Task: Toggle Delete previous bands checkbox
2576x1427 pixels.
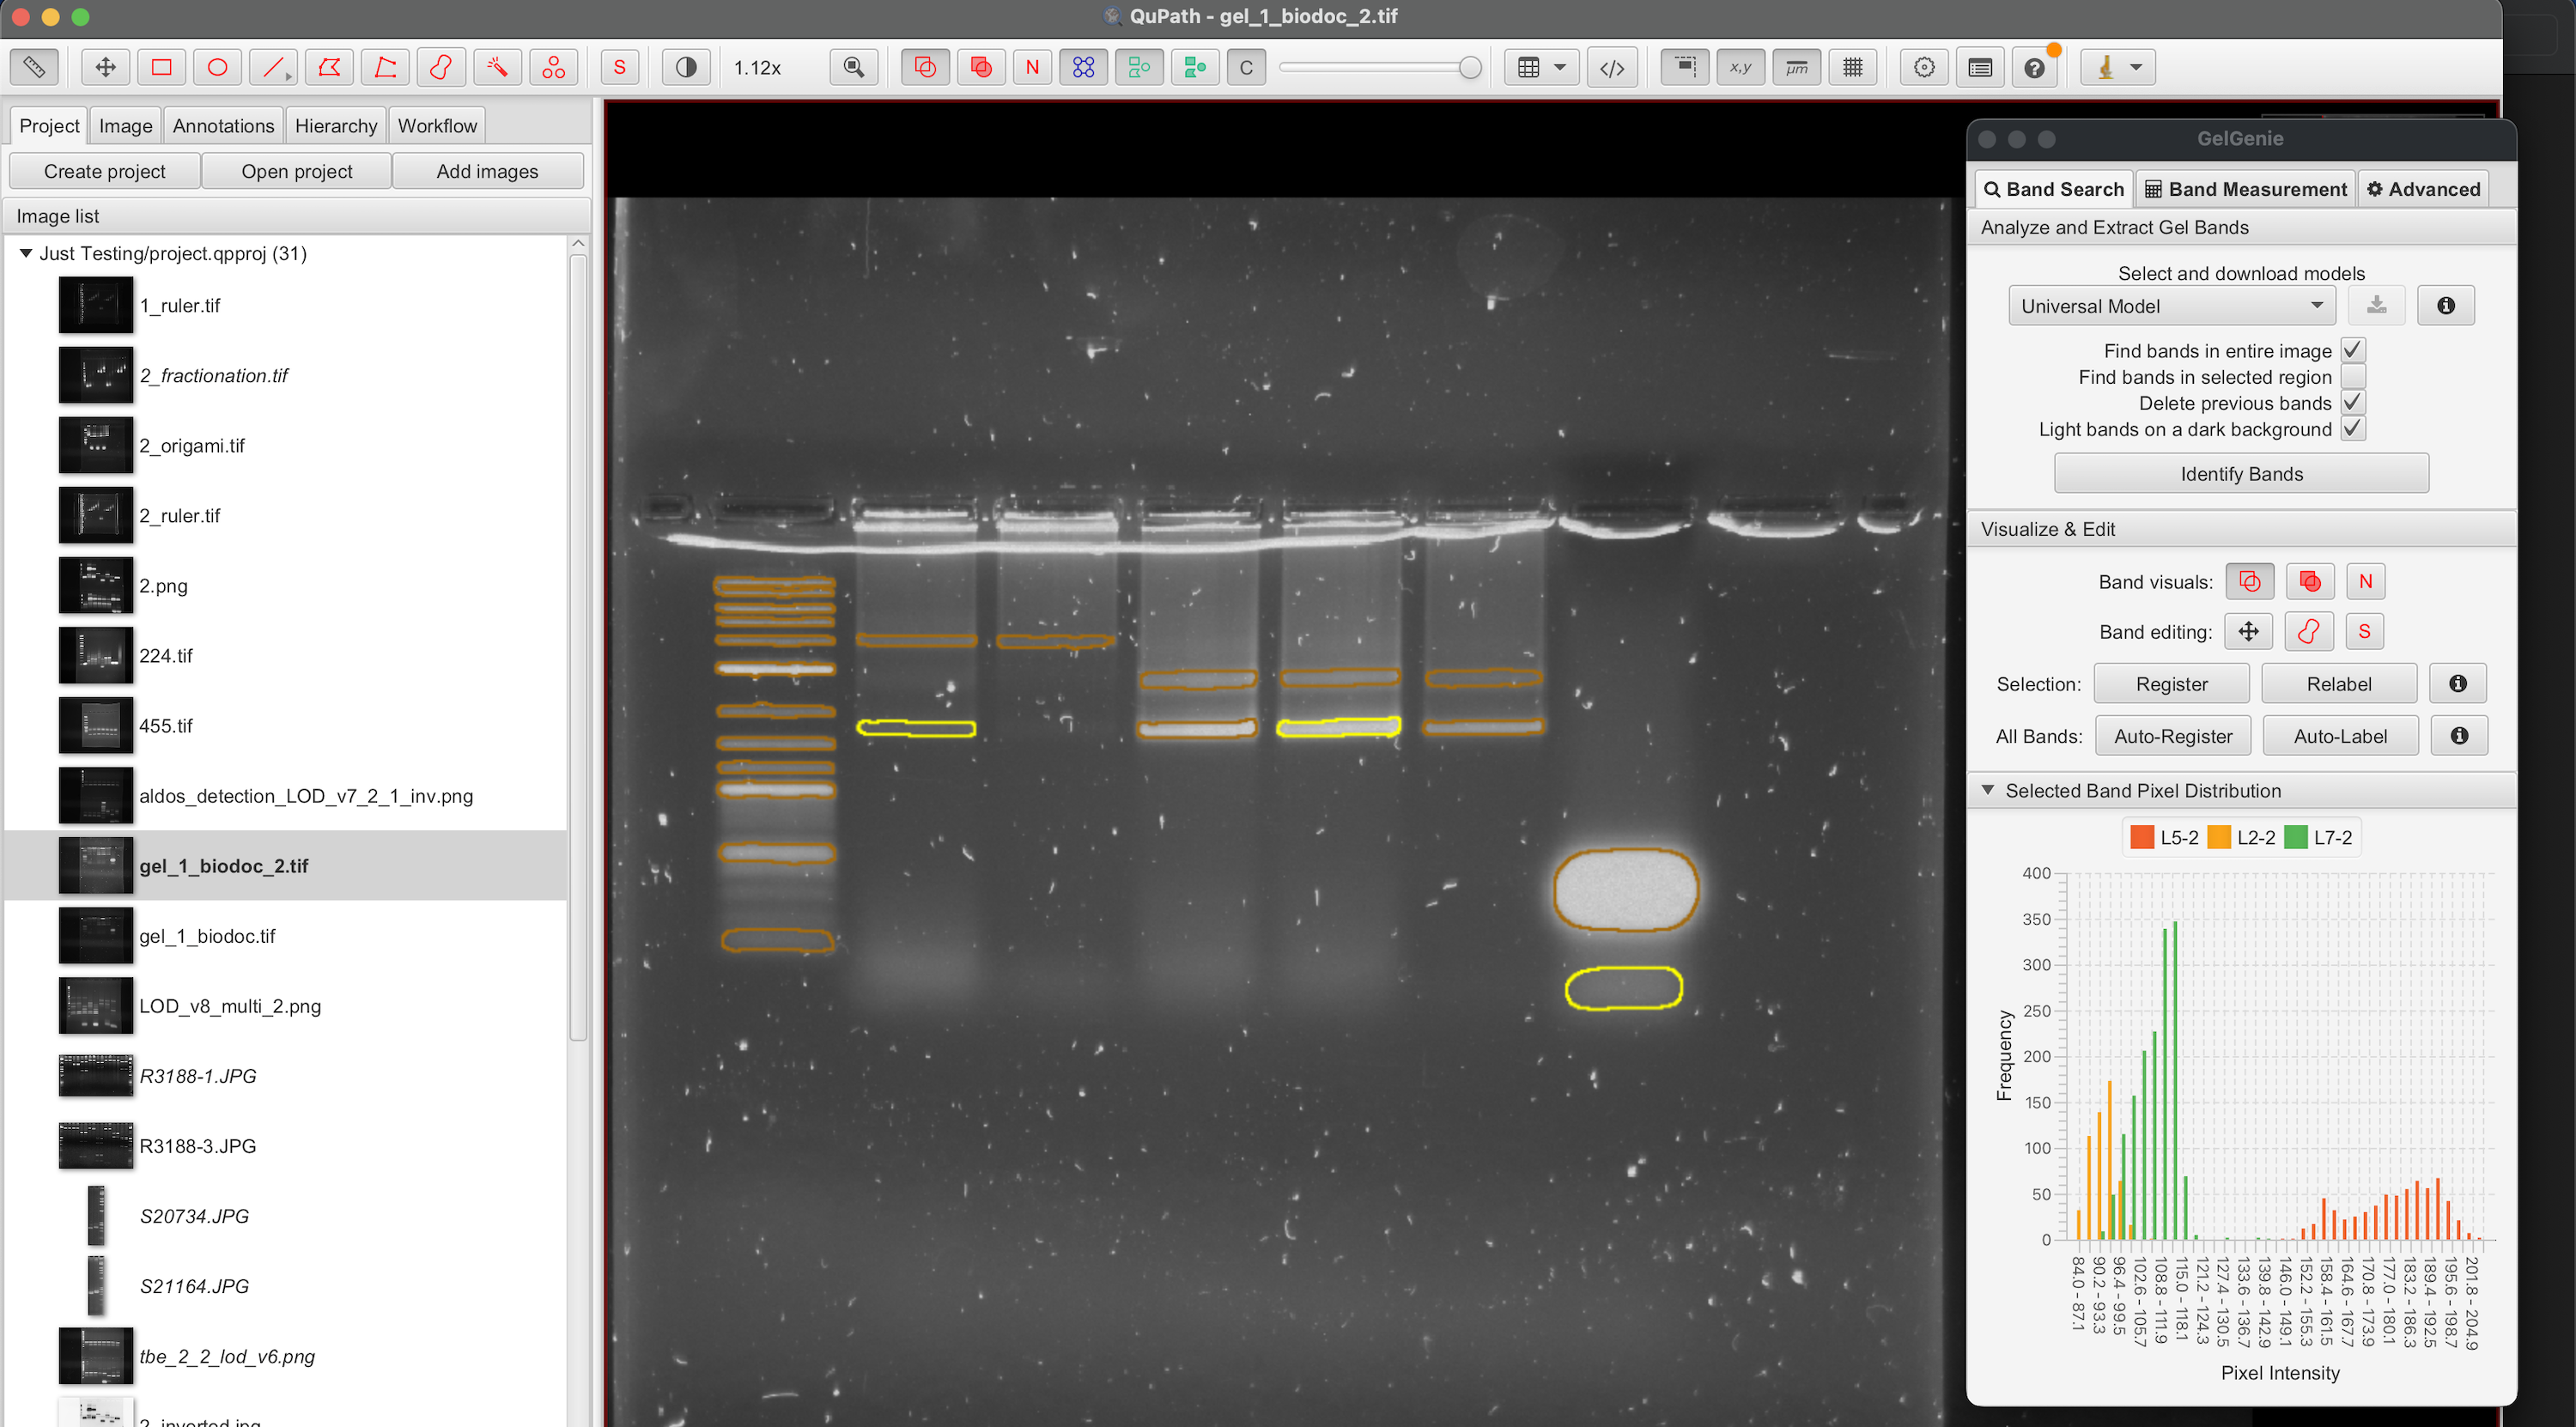Action: 2353,403
